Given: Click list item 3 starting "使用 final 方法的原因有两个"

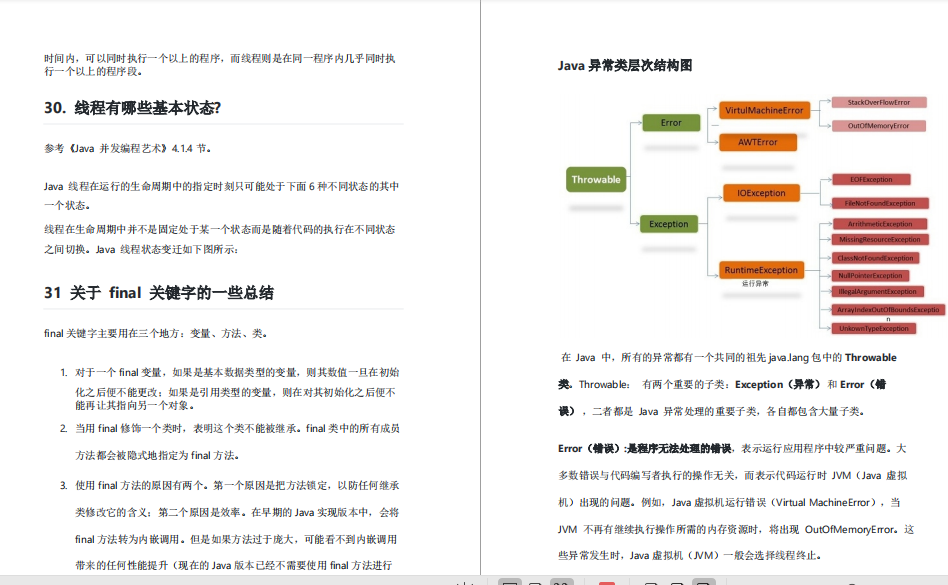Looking at the screenshot, I should coord(230,525).
